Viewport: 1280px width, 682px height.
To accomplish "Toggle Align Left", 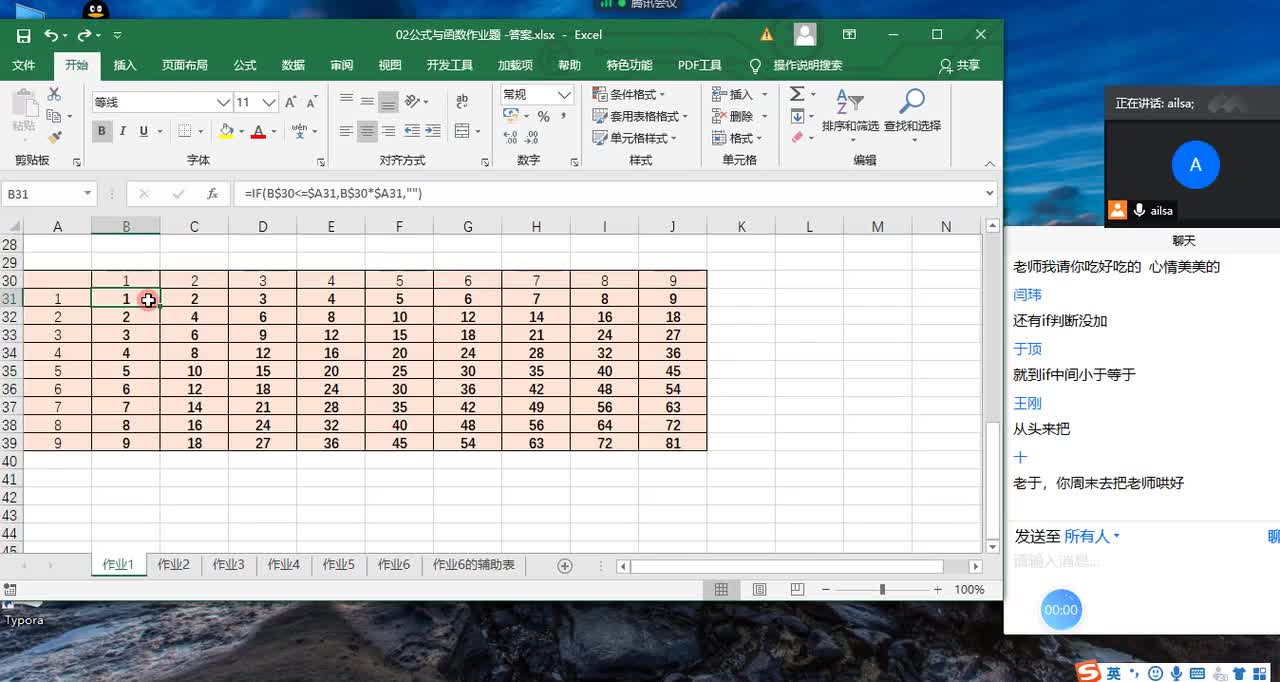I will coord(346,131).
